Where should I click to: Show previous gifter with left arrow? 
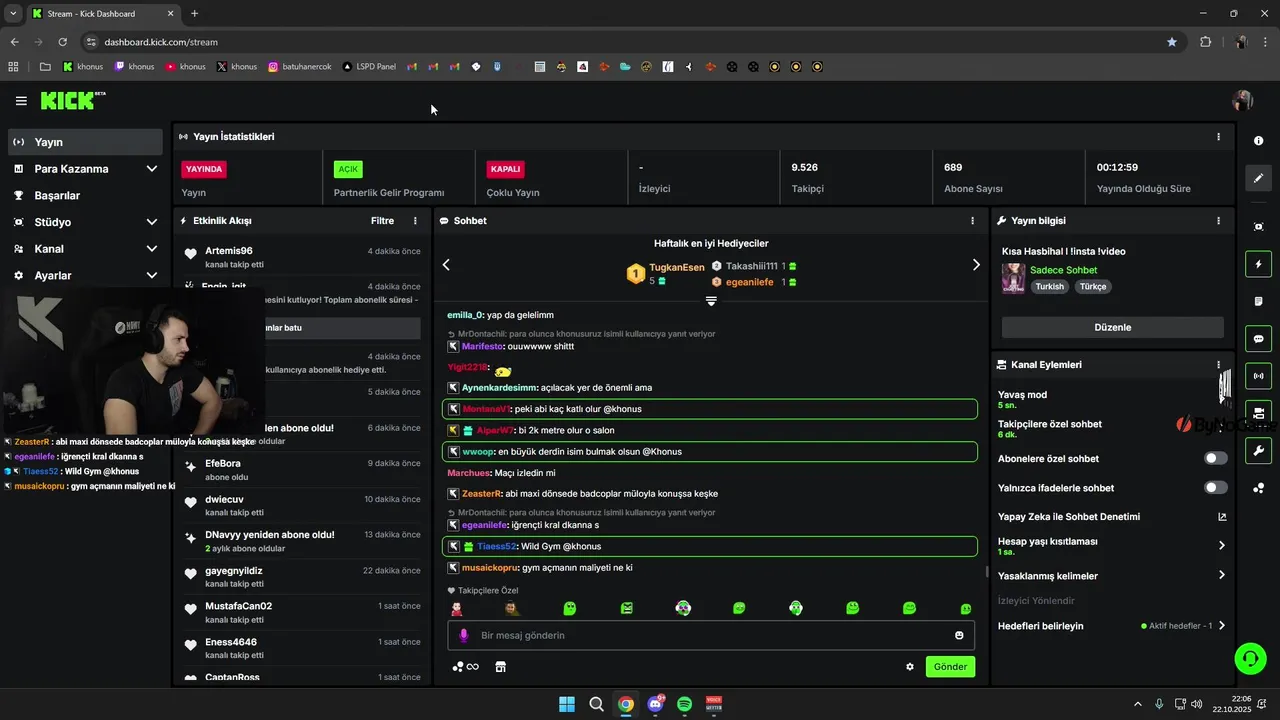pos(446,265)
